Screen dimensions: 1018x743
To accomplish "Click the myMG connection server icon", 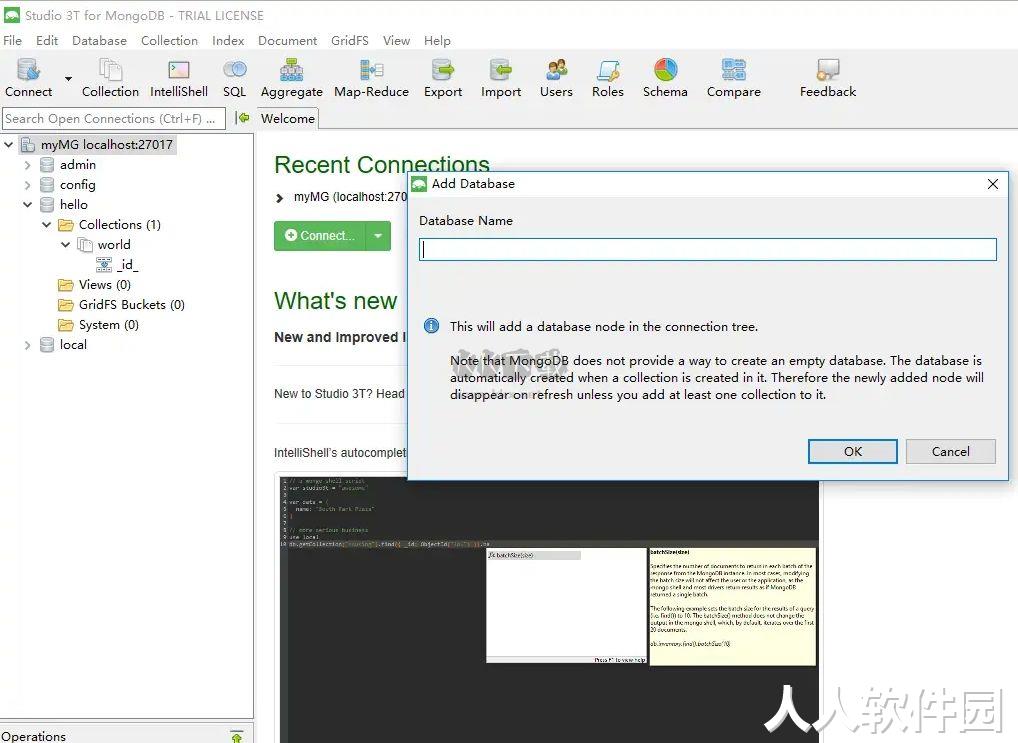I will 28,145.
